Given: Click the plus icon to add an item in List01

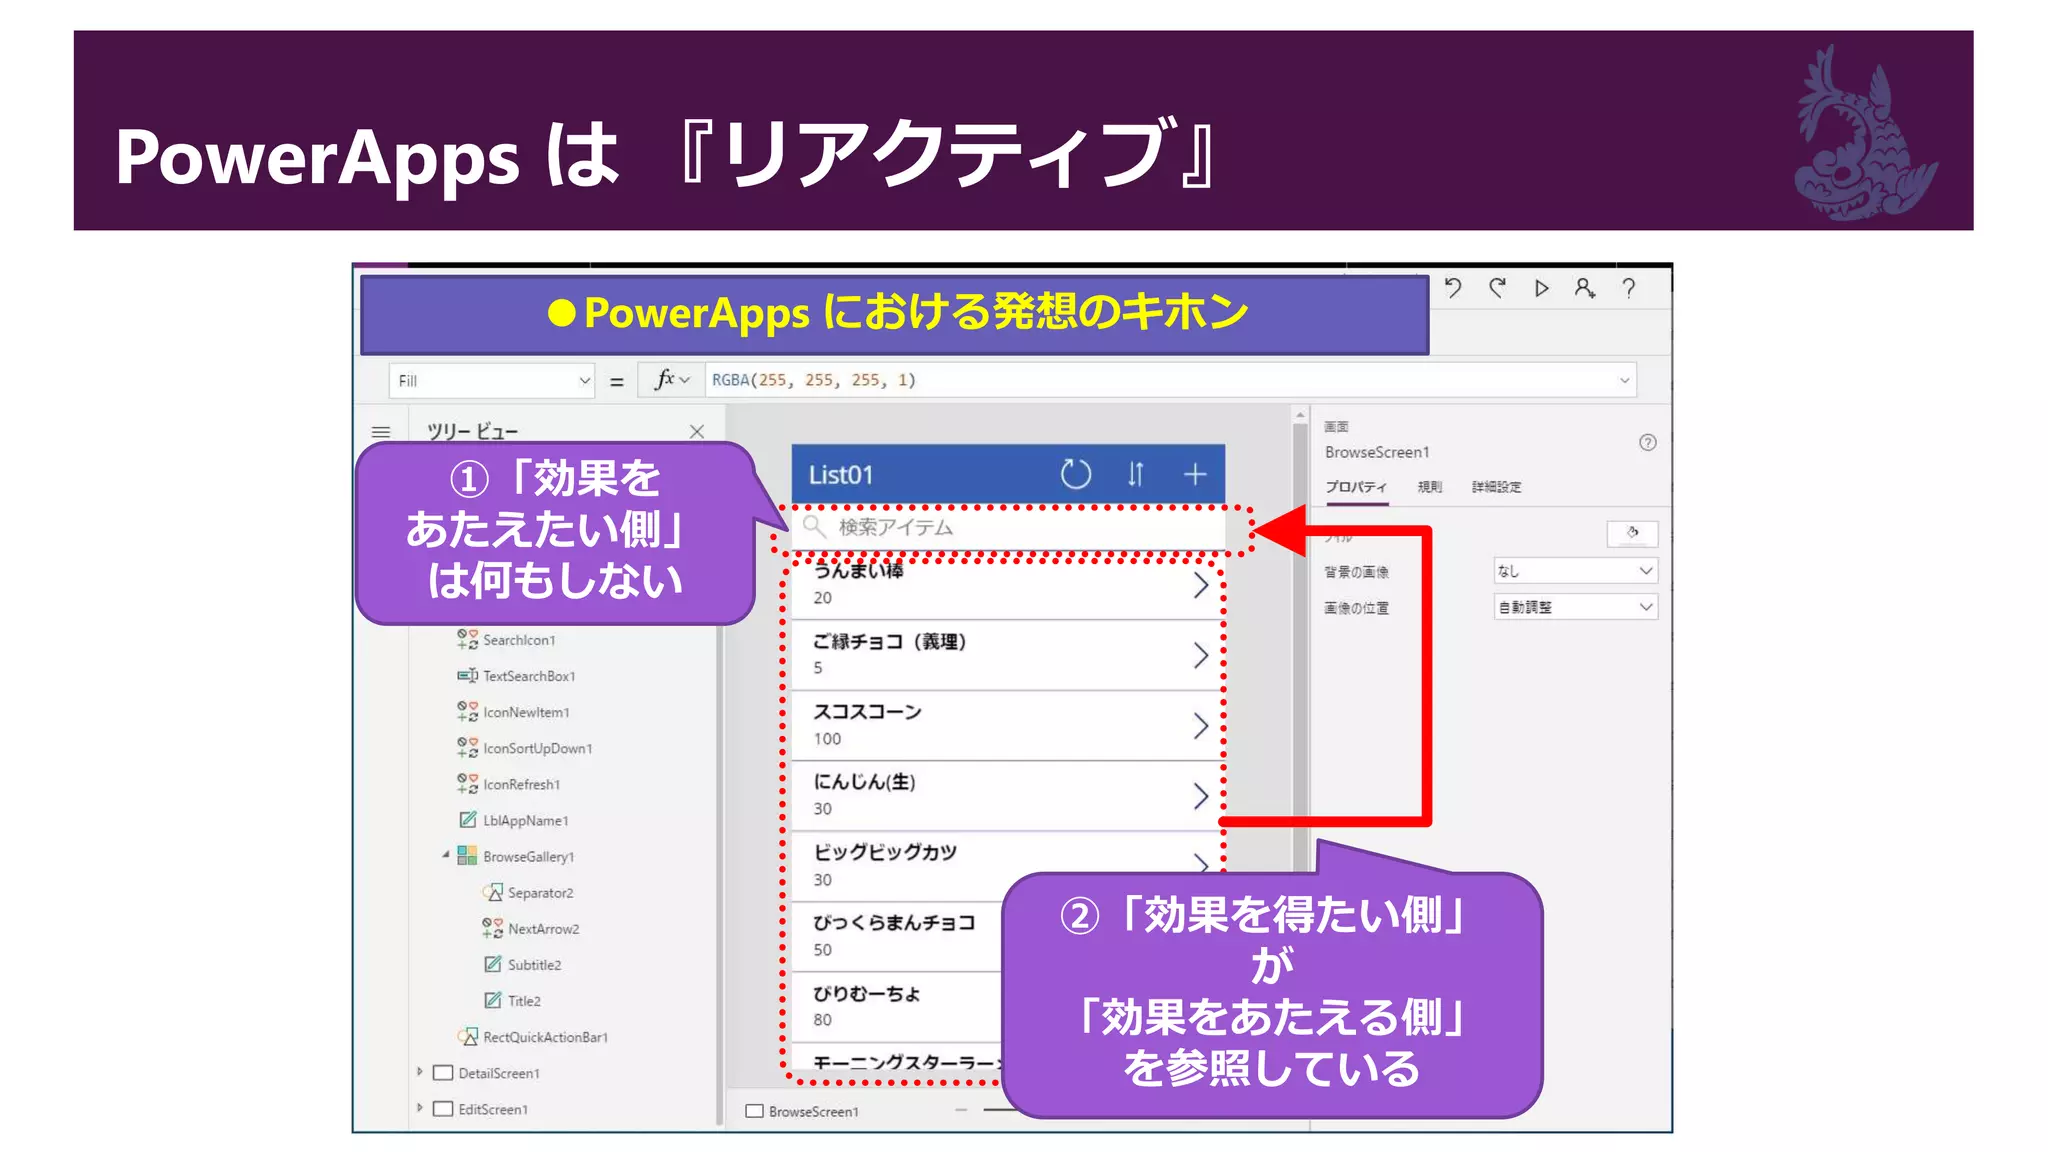Looking at the screenshot, I should 1195,474.
